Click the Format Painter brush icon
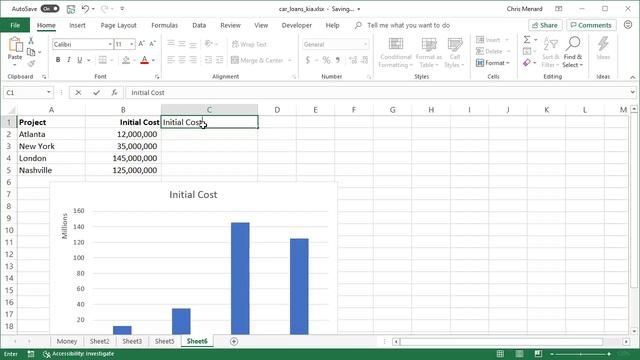Image resolution: width=640 pixels, height=360 pixels. pos(31,63)
